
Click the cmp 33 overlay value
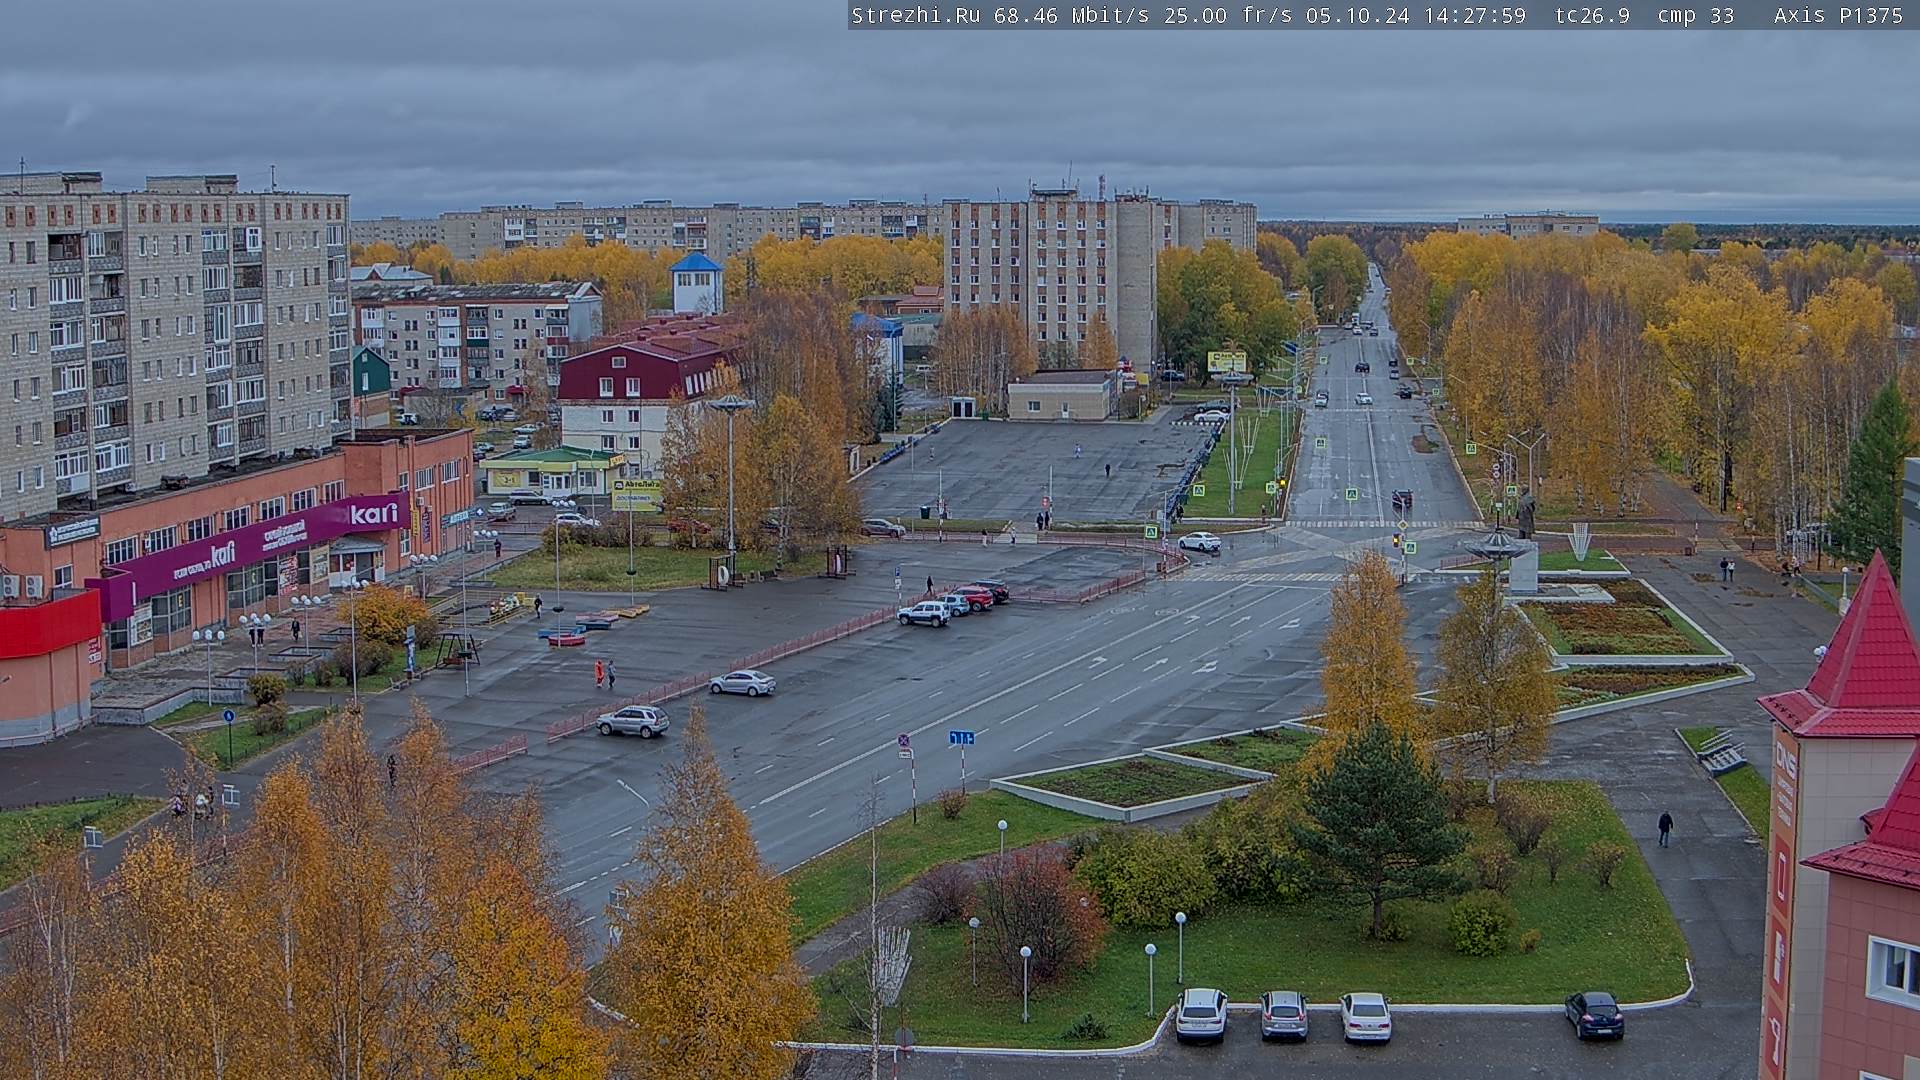click(x=1696, y=15)
